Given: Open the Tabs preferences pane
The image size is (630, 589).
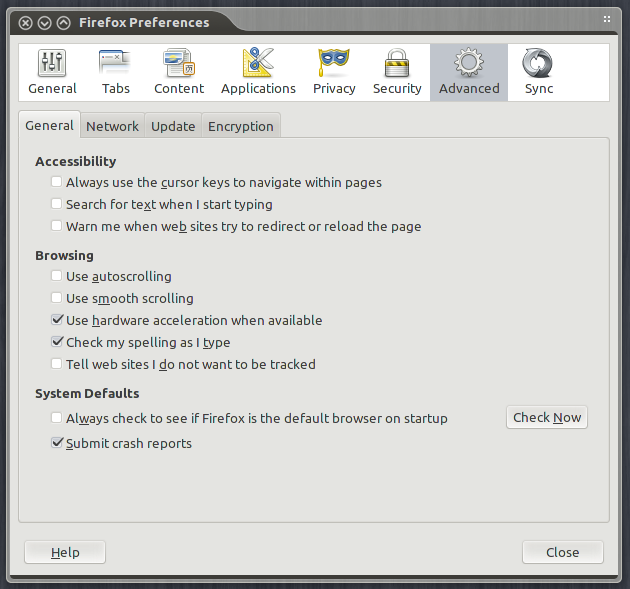Looking at the screenshot, I should coord(115,72).
